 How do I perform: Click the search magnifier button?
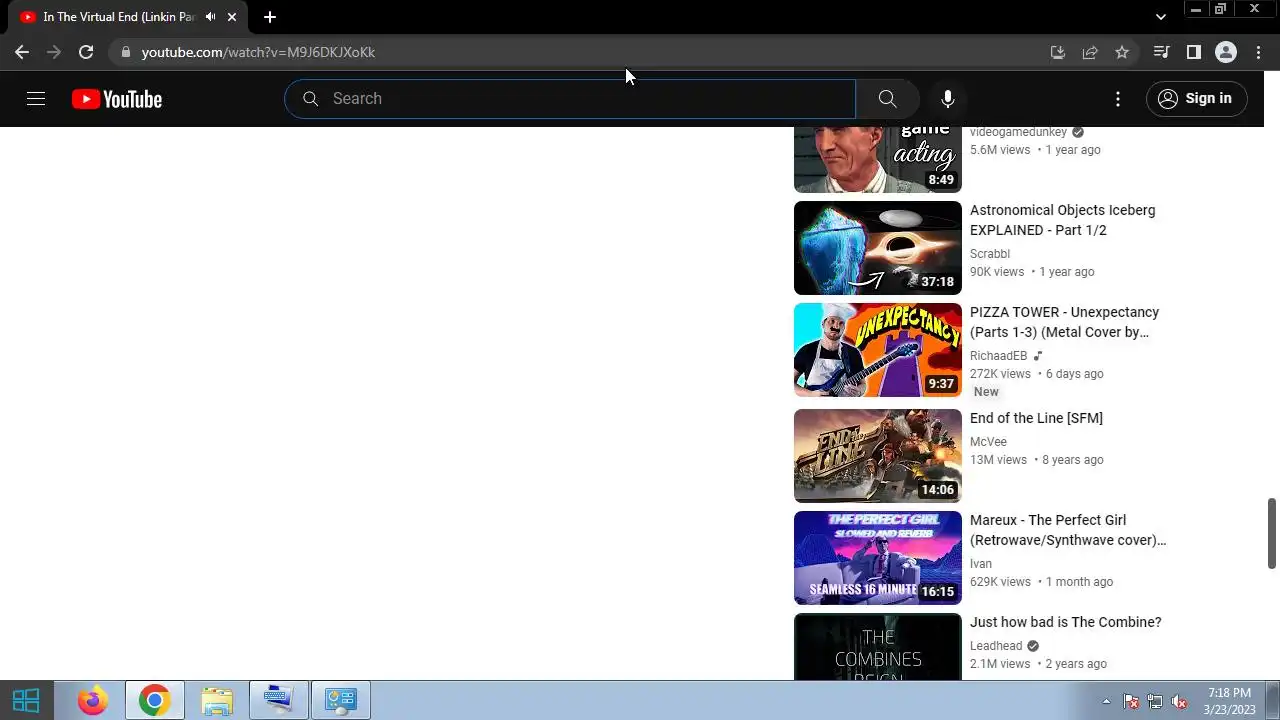[x=887, y=98]
